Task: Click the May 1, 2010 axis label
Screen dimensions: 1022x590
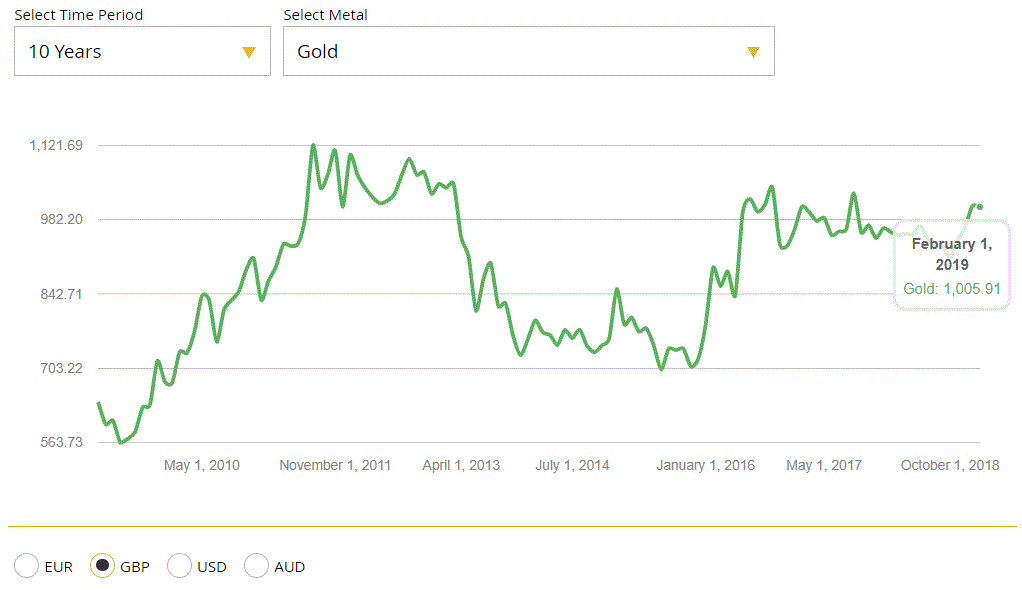Action: point(201,466)
